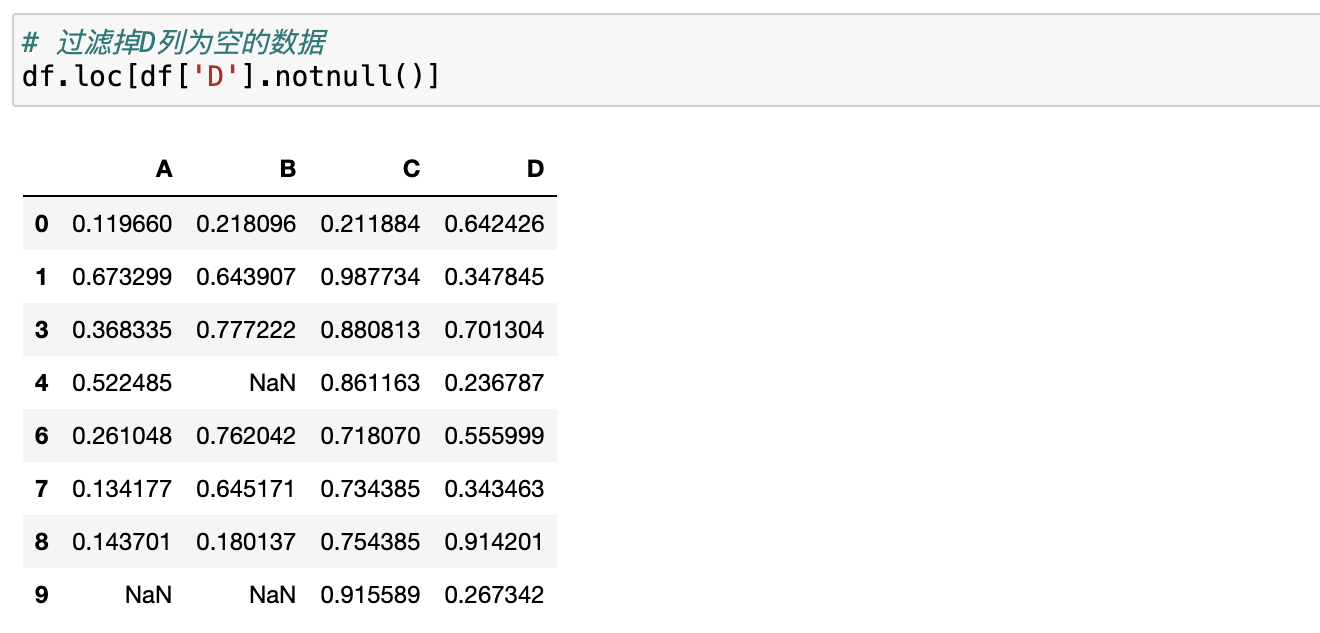Select column header A

164,169
